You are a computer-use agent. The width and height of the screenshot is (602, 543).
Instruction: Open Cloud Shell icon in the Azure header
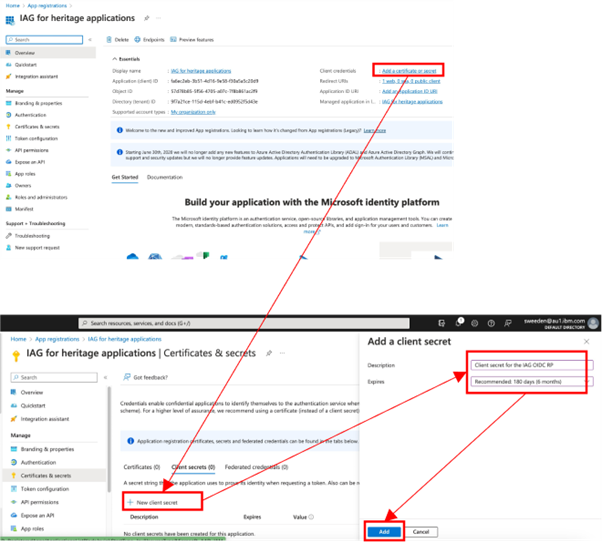point(442,323)
